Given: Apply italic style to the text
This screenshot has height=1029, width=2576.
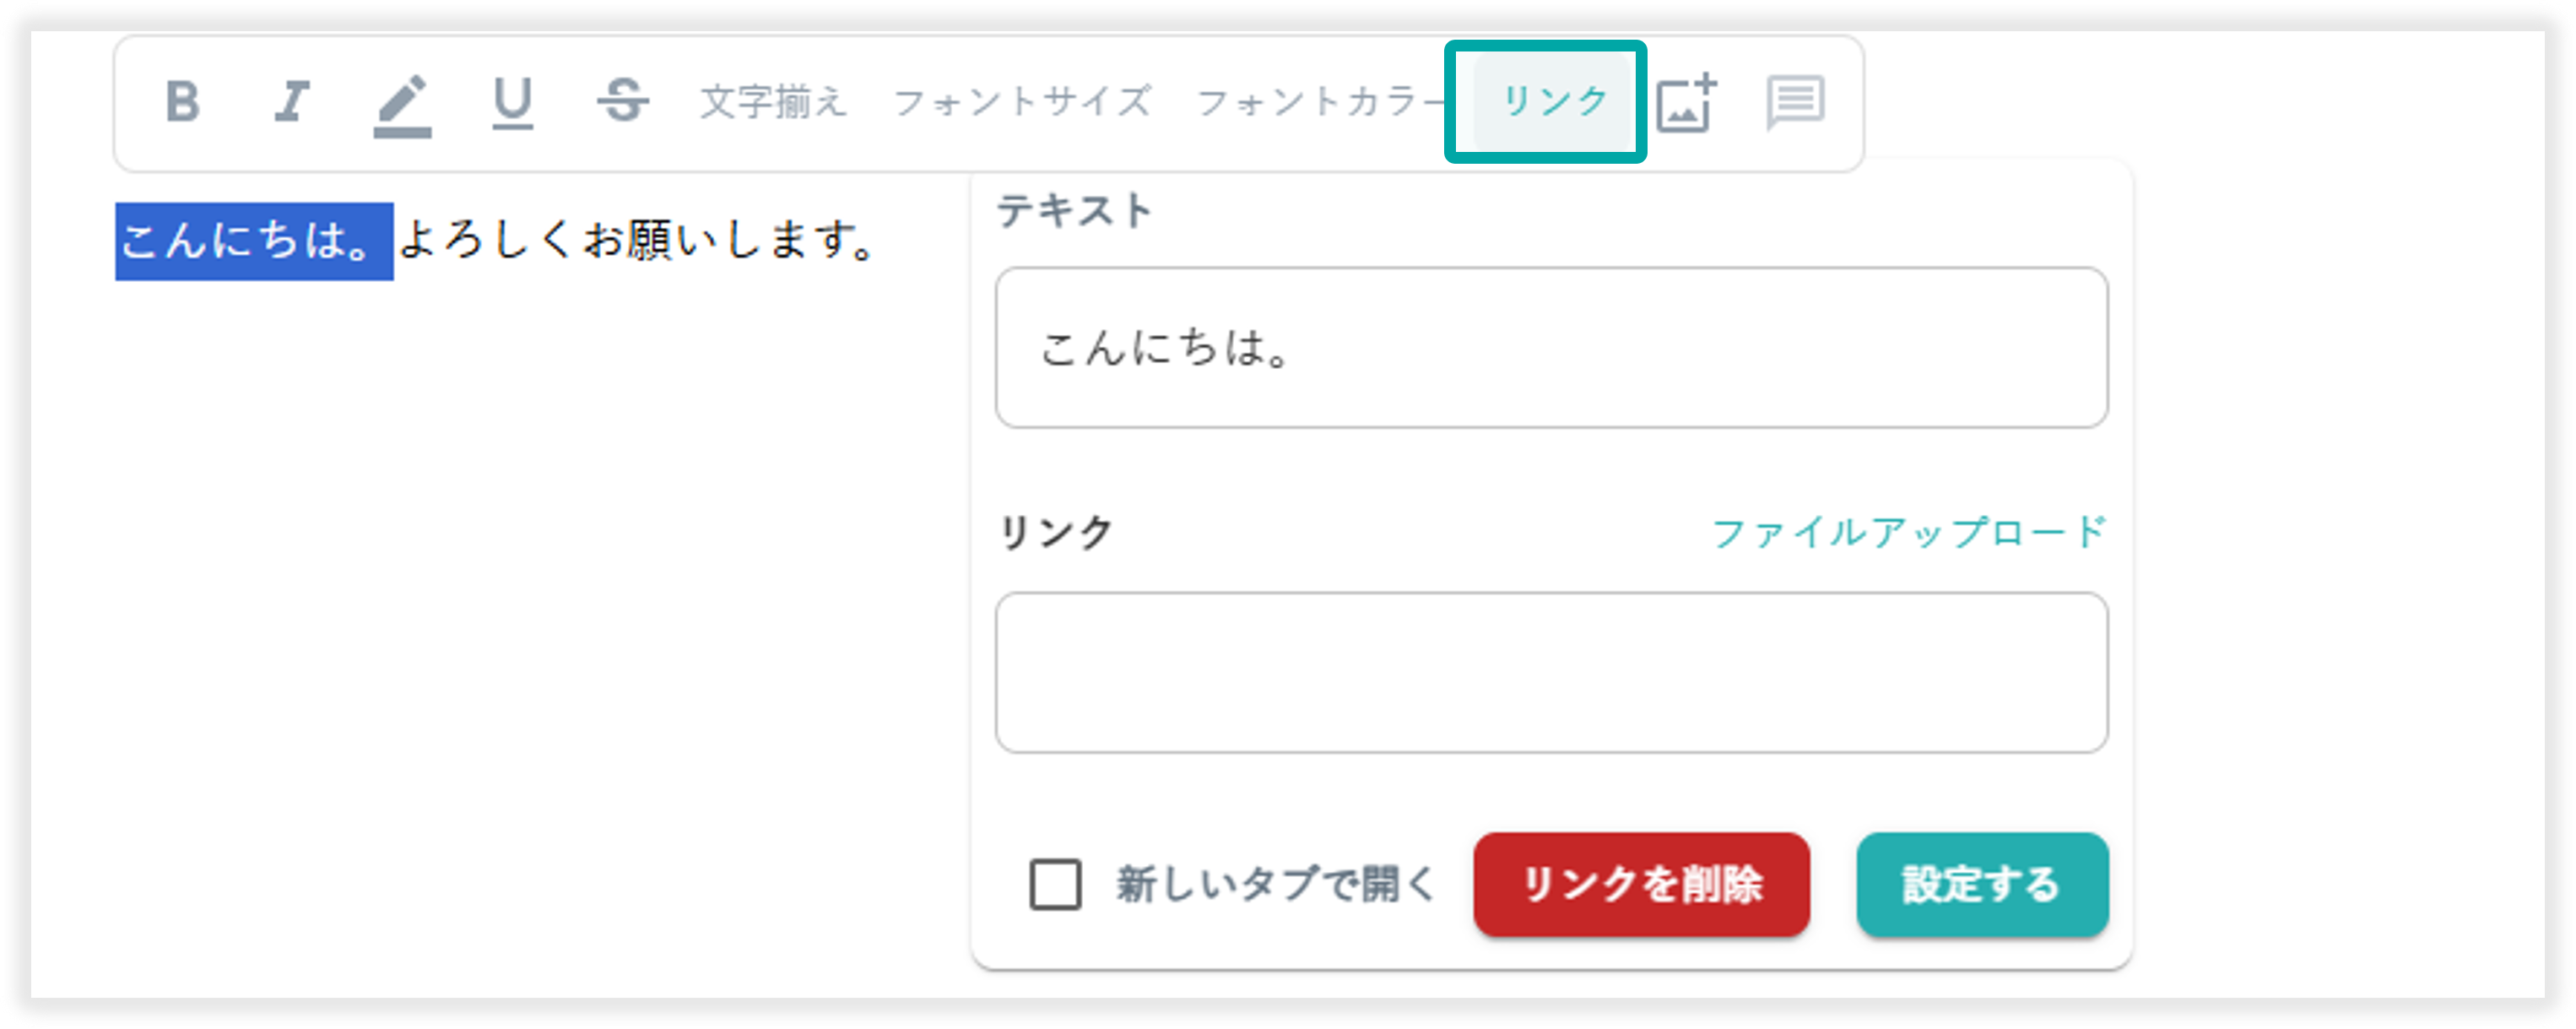Looking at the screenshot, I should click(x=292, y=101).
